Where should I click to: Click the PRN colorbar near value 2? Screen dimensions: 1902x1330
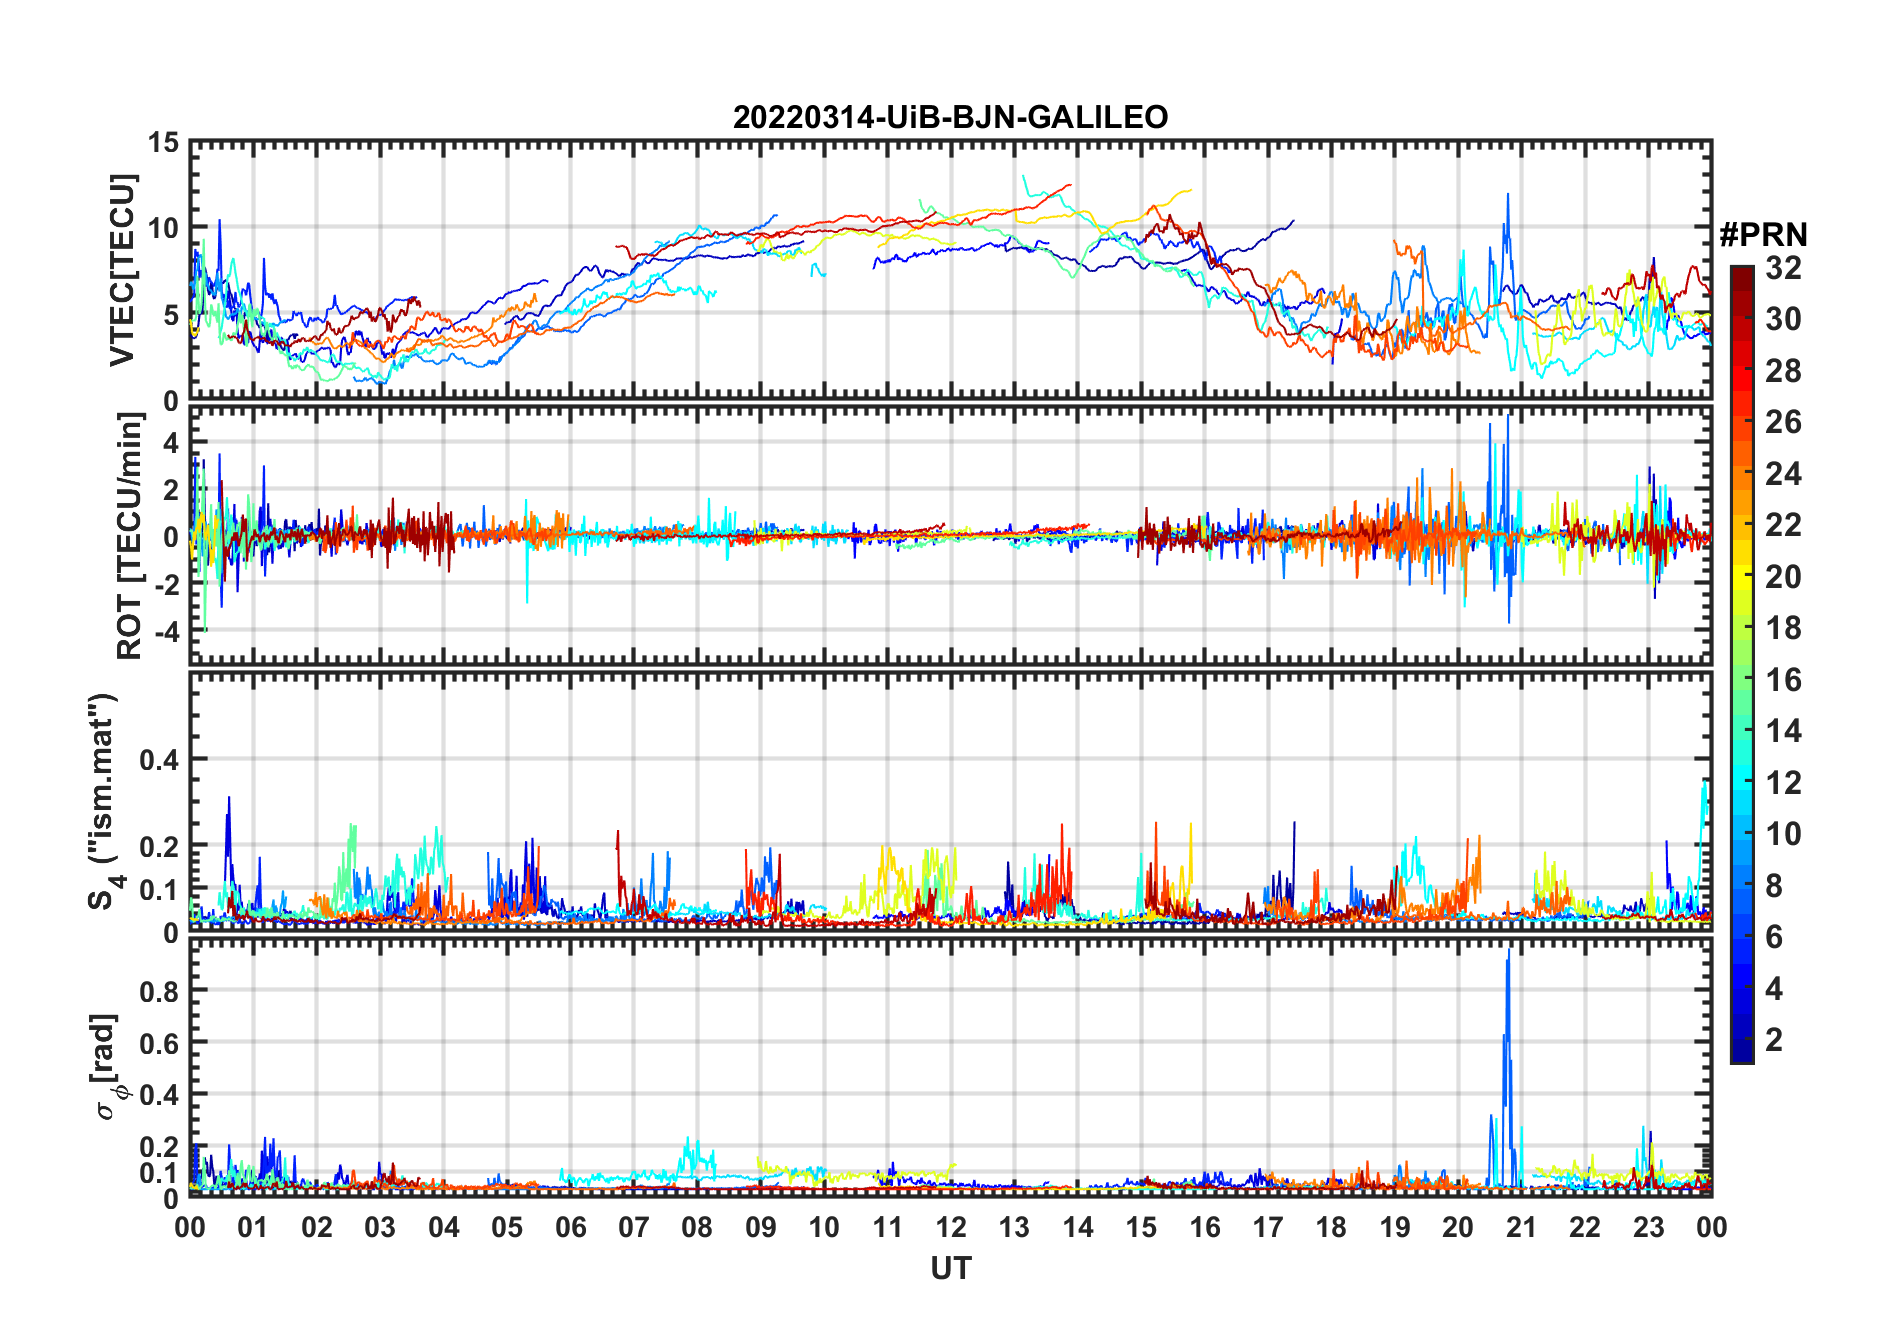point(1742,1040)
